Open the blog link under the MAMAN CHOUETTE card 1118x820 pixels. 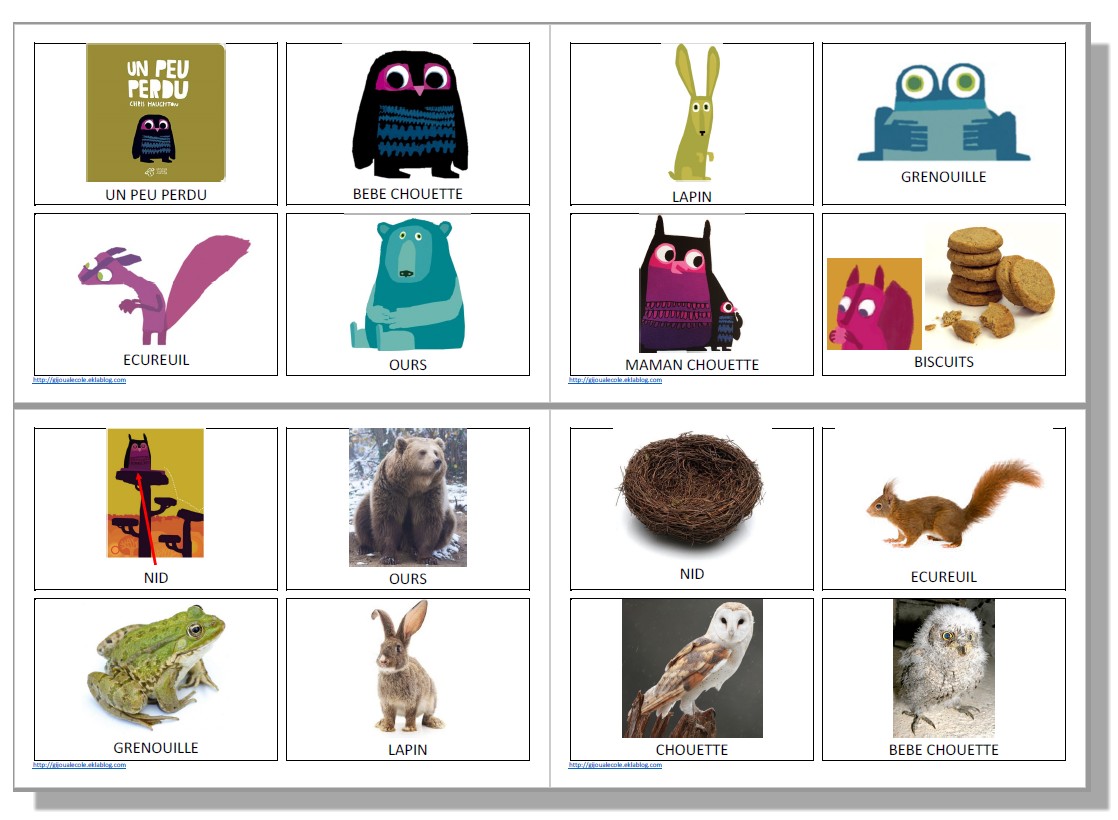tap(615, 380)
